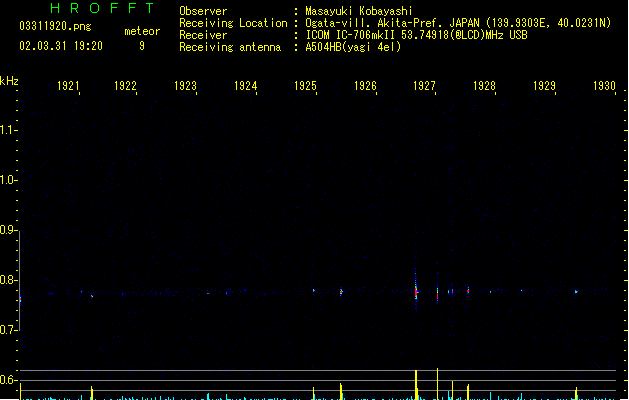Click the 1923 time axis label
The height and width of the screenshot is (400, 629).
(185, 86)
